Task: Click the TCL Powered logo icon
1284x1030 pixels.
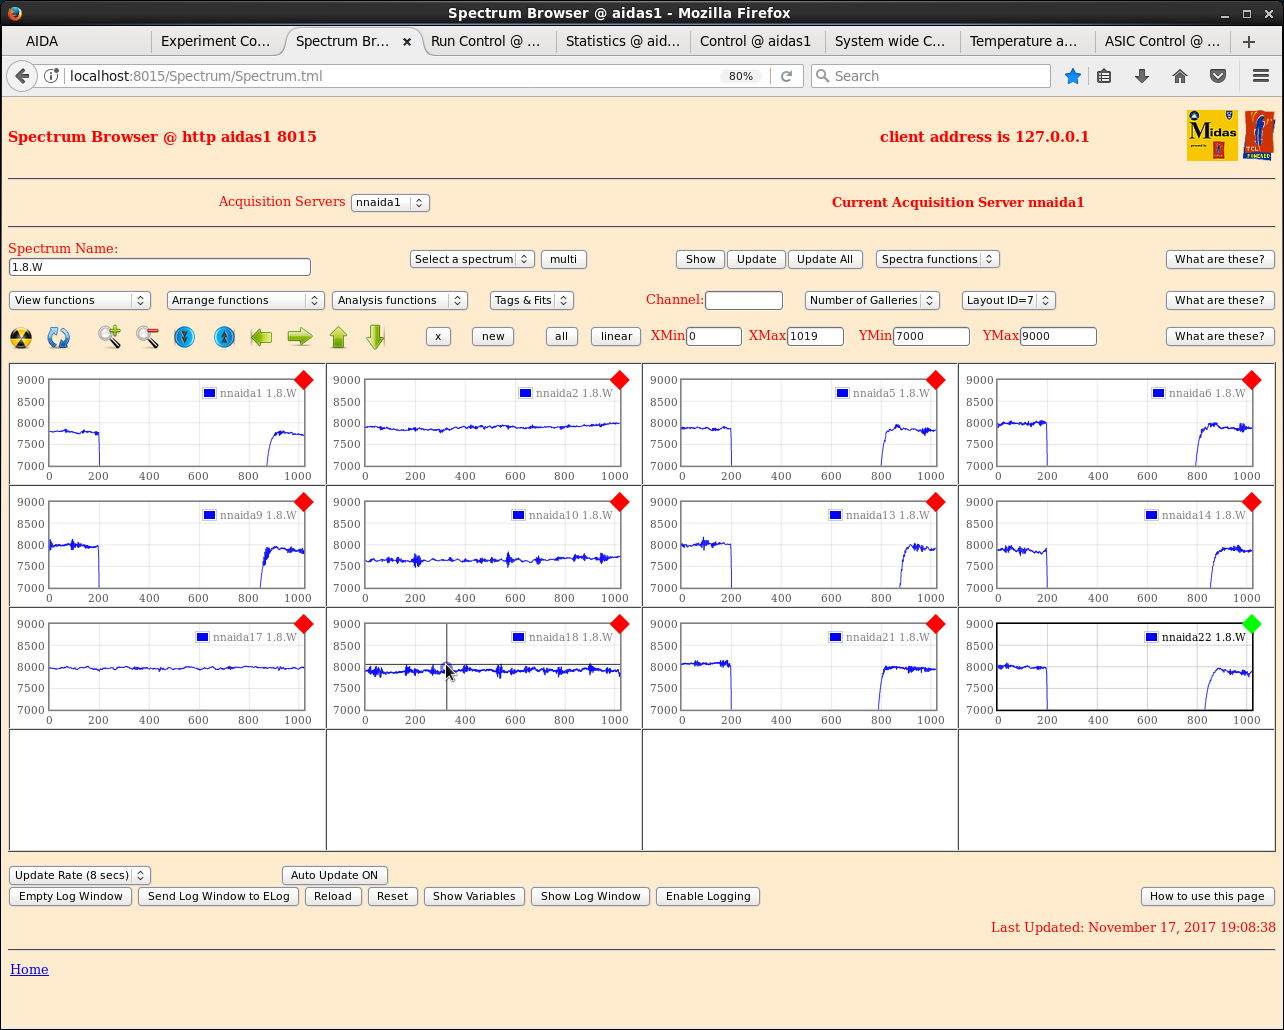Action: [1259, 135]
